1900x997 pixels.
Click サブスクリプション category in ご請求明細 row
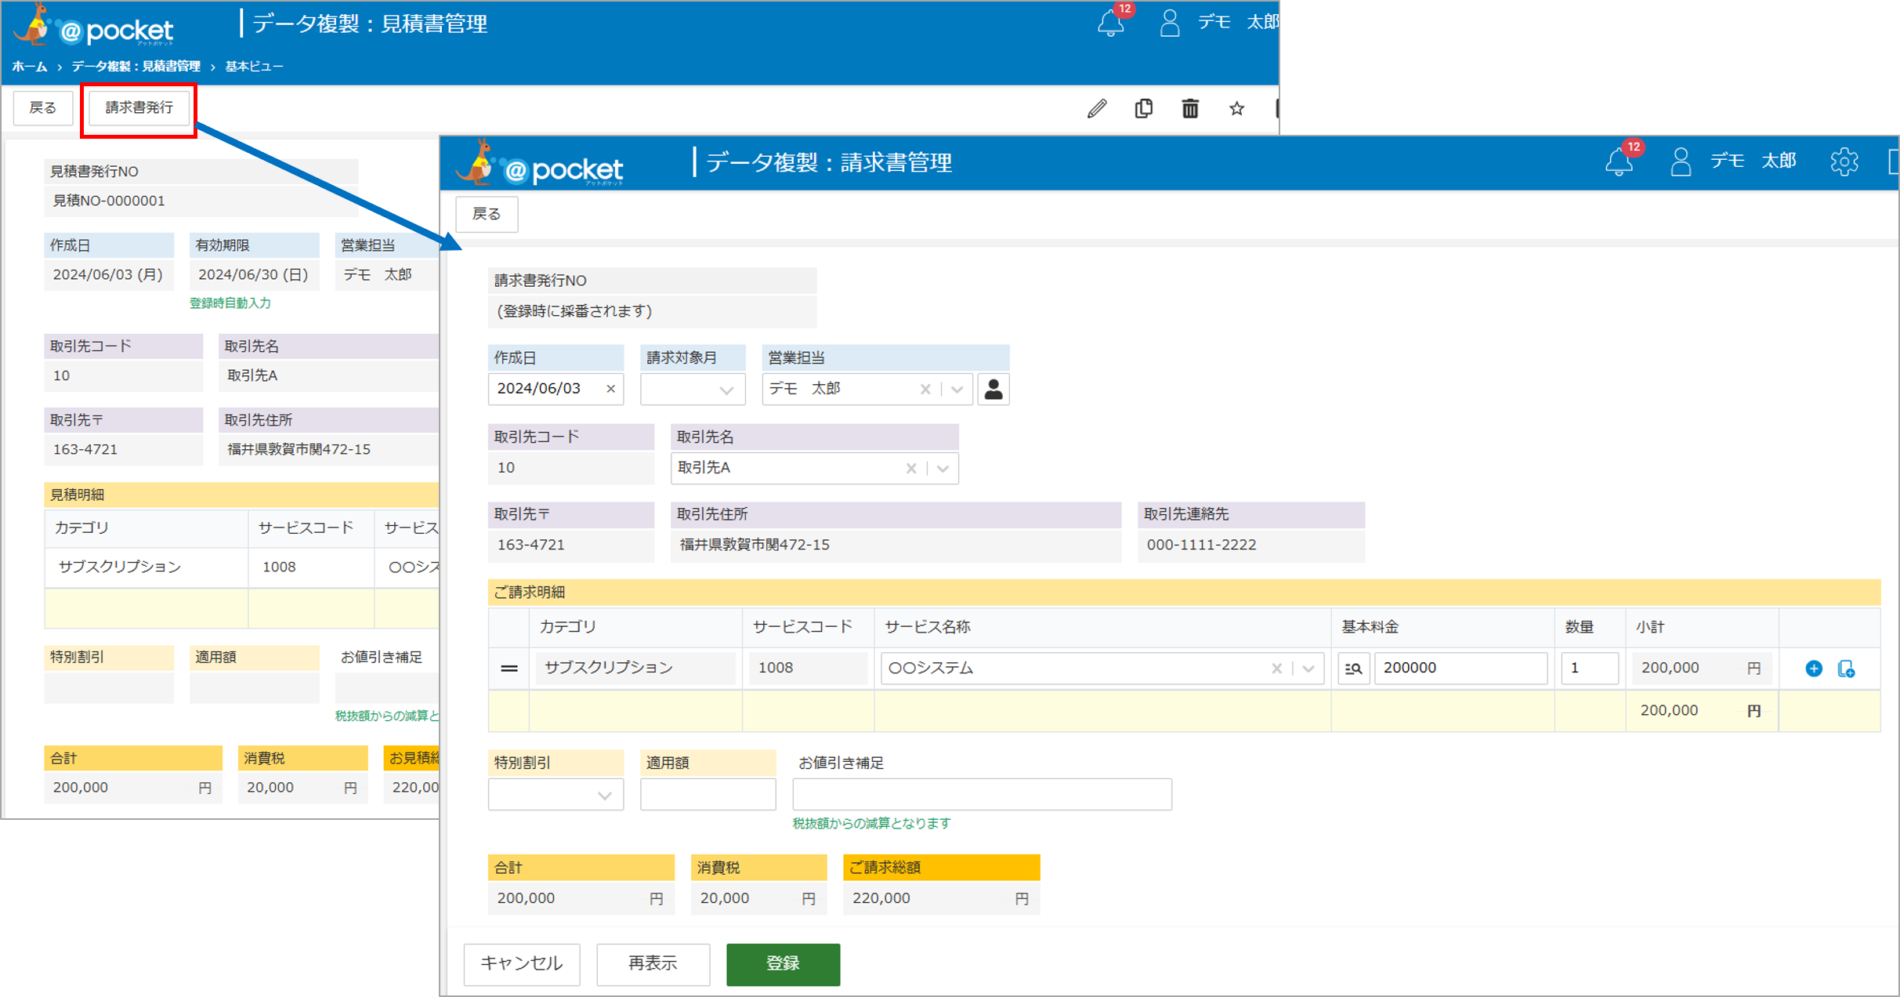point(609,668)
